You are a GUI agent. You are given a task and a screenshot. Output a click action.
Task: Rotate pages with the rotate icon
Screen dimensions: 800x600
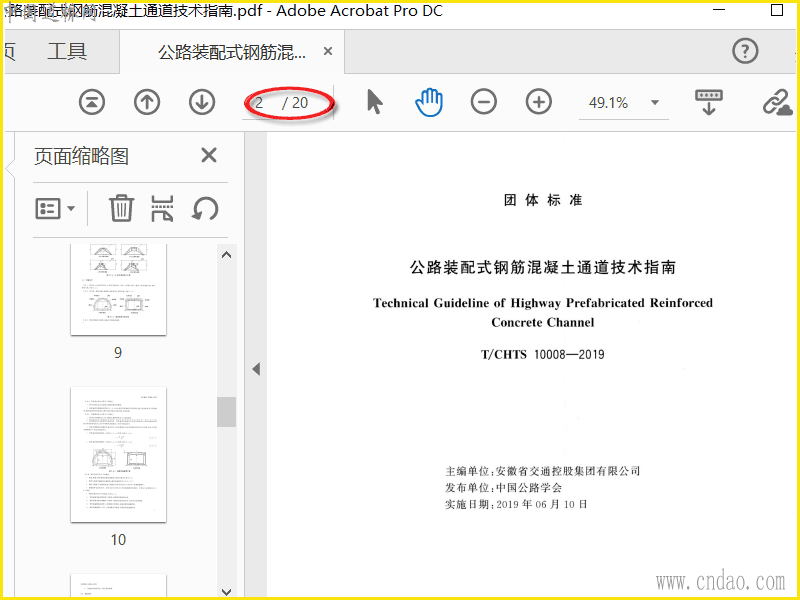click(x=205, y=209)
